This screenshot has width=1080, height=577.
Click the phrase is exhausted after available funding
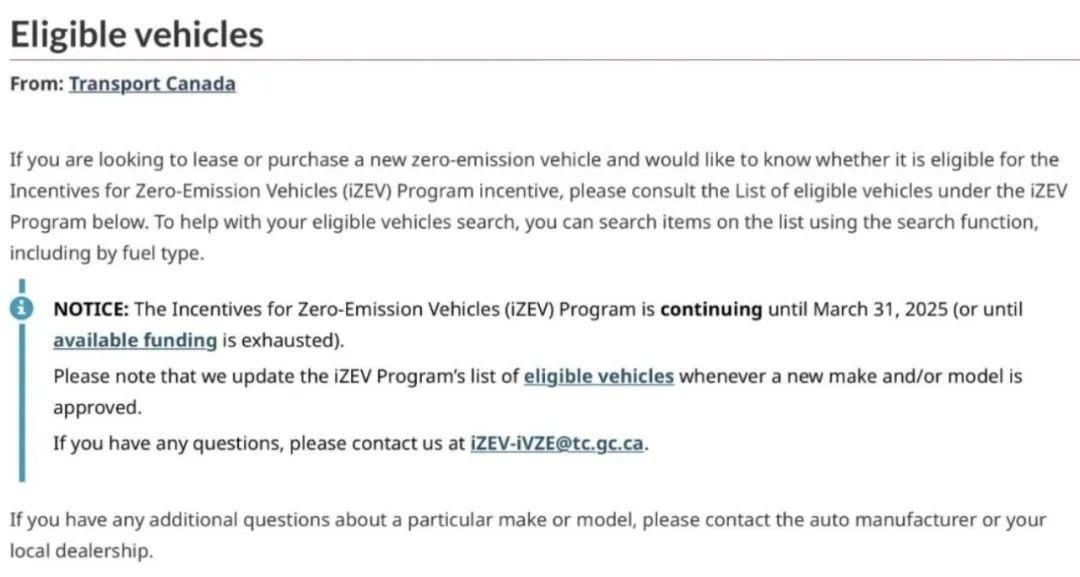280,340
